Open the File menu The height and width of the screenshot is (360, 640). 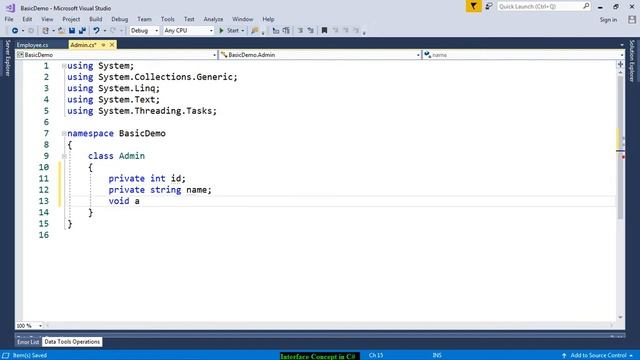9,19
